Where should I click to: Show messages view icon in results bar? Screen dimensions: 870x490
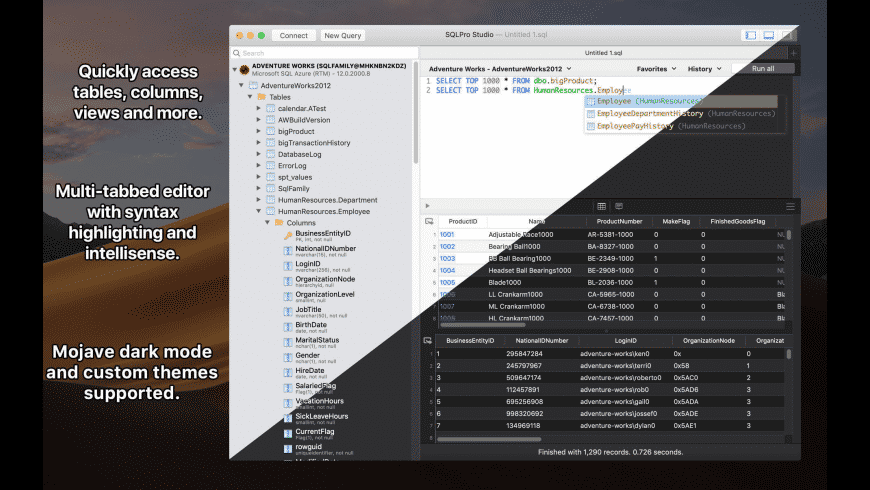tap(619, 206)
